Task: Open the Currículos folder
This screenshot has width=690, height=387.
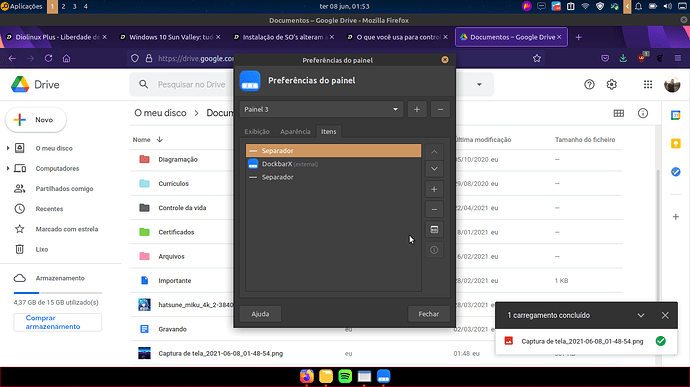Action: [x=173, y=184]
